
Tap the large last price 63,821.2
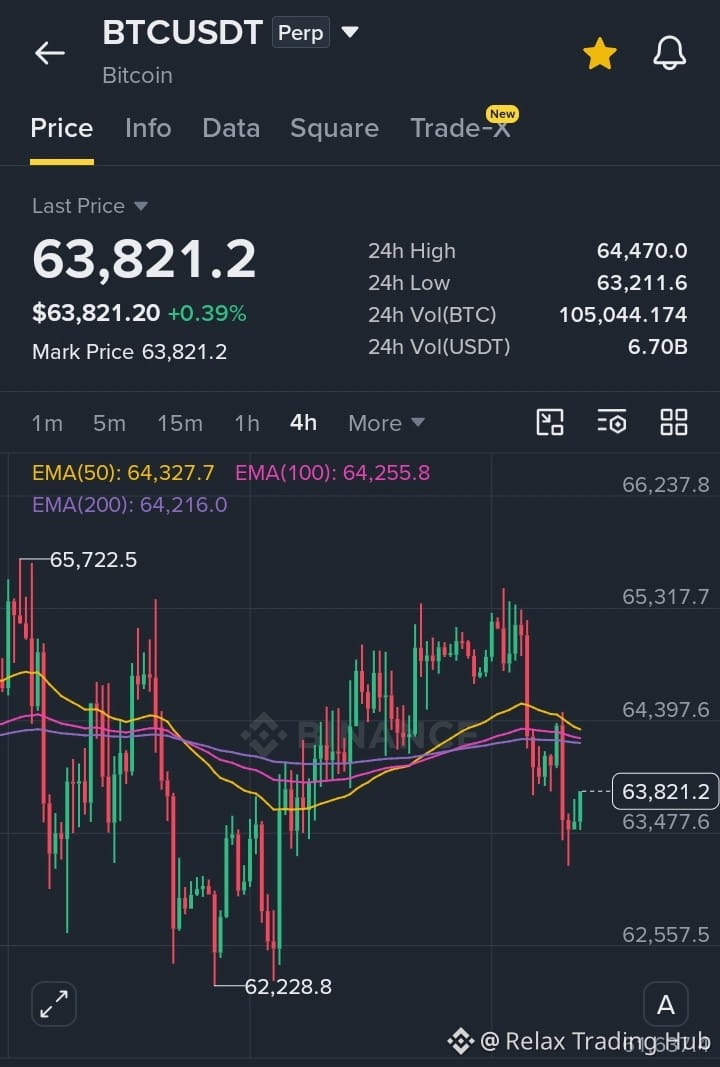[x=144, y=259]
